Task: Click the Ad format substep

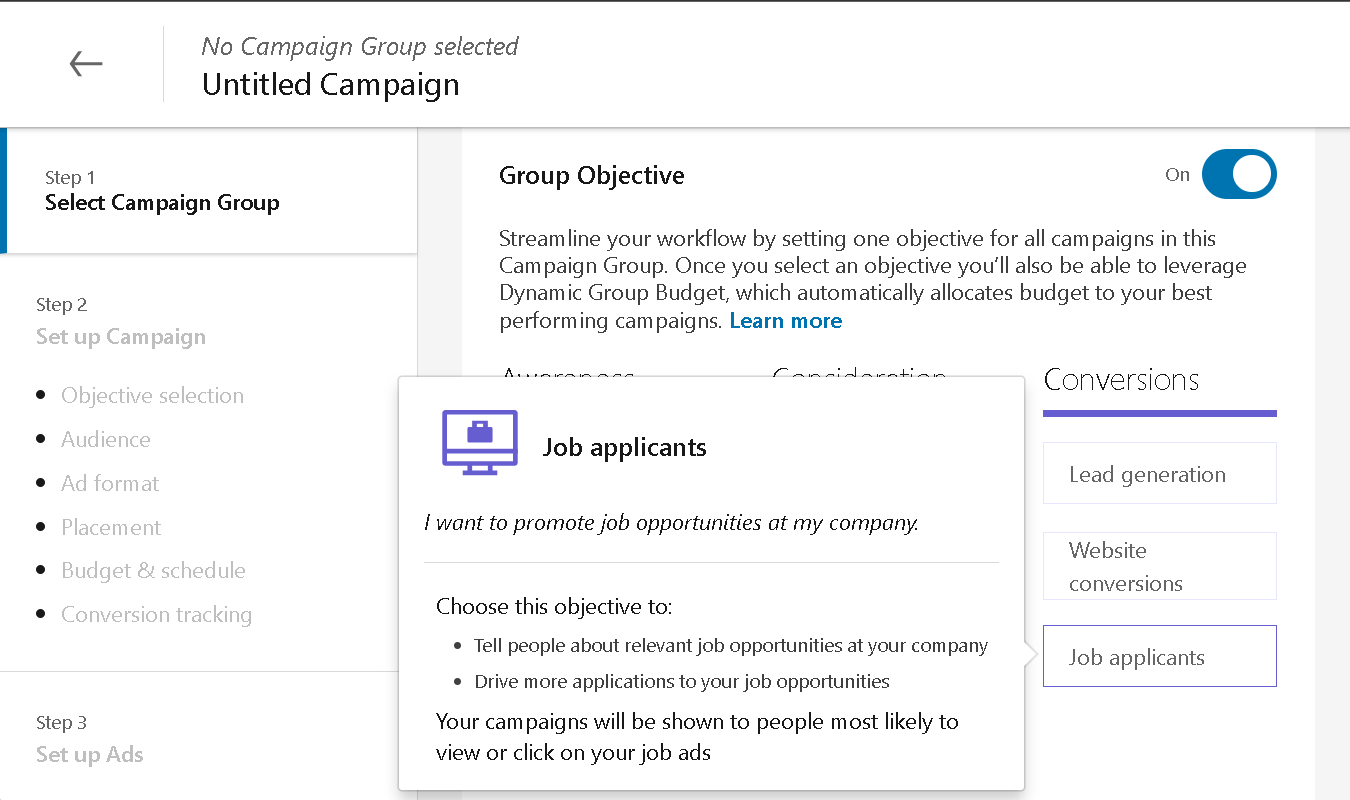Action: pos(110,483)
